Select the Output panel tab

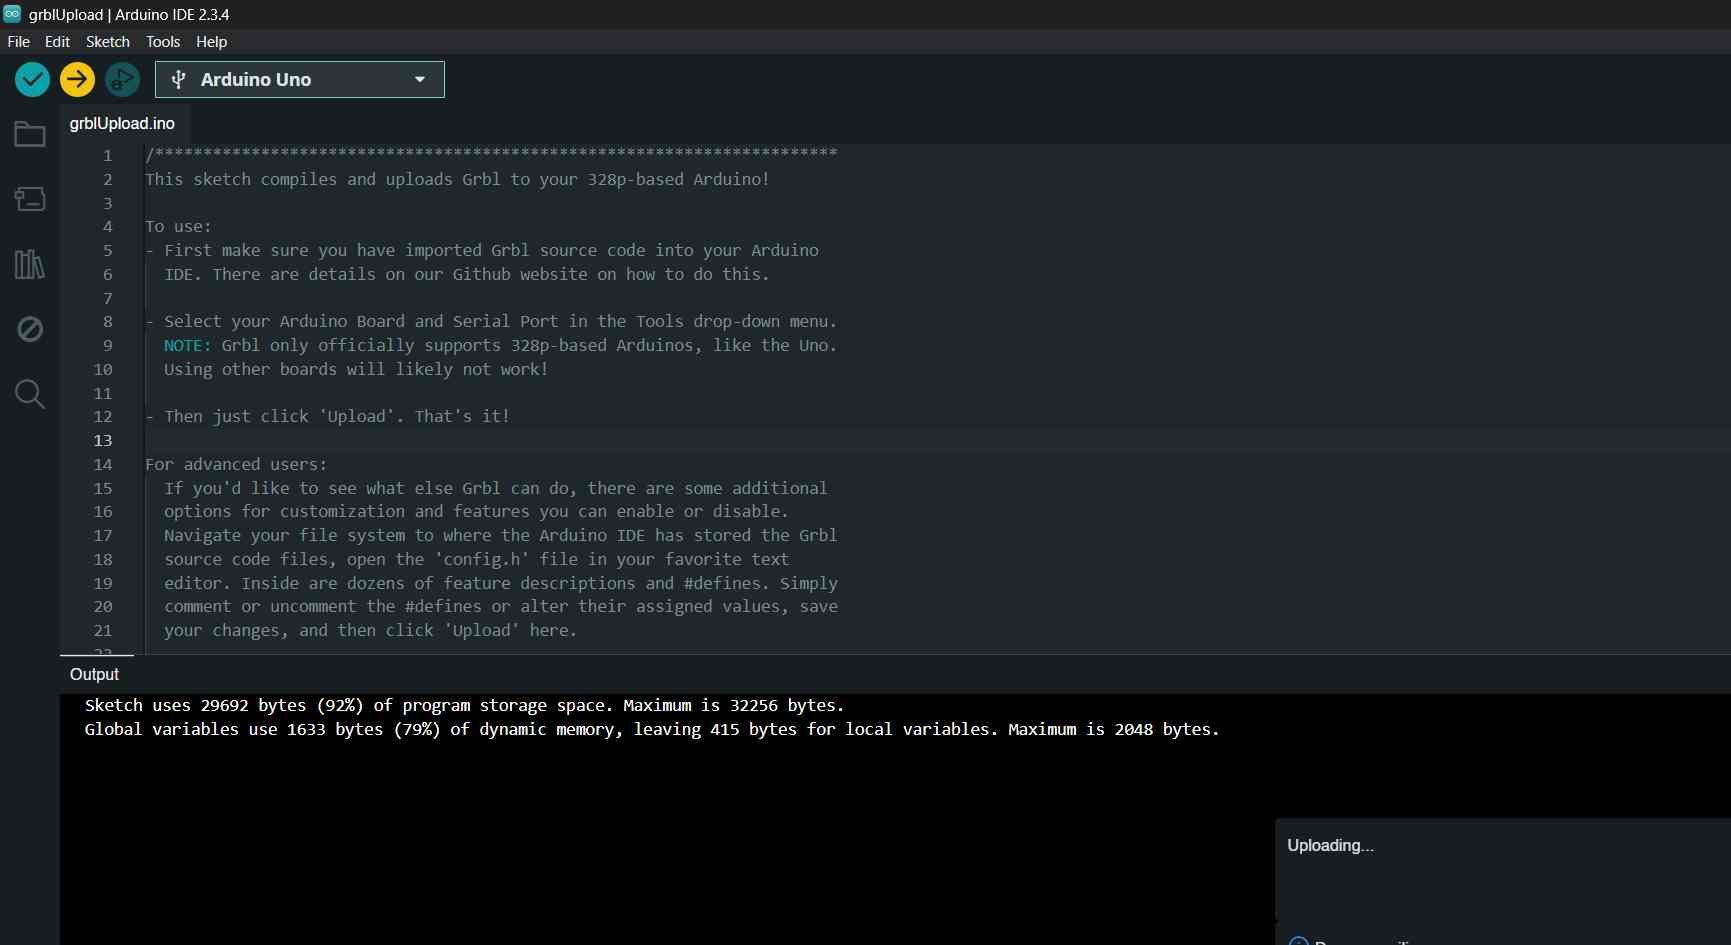pos(94,675)
